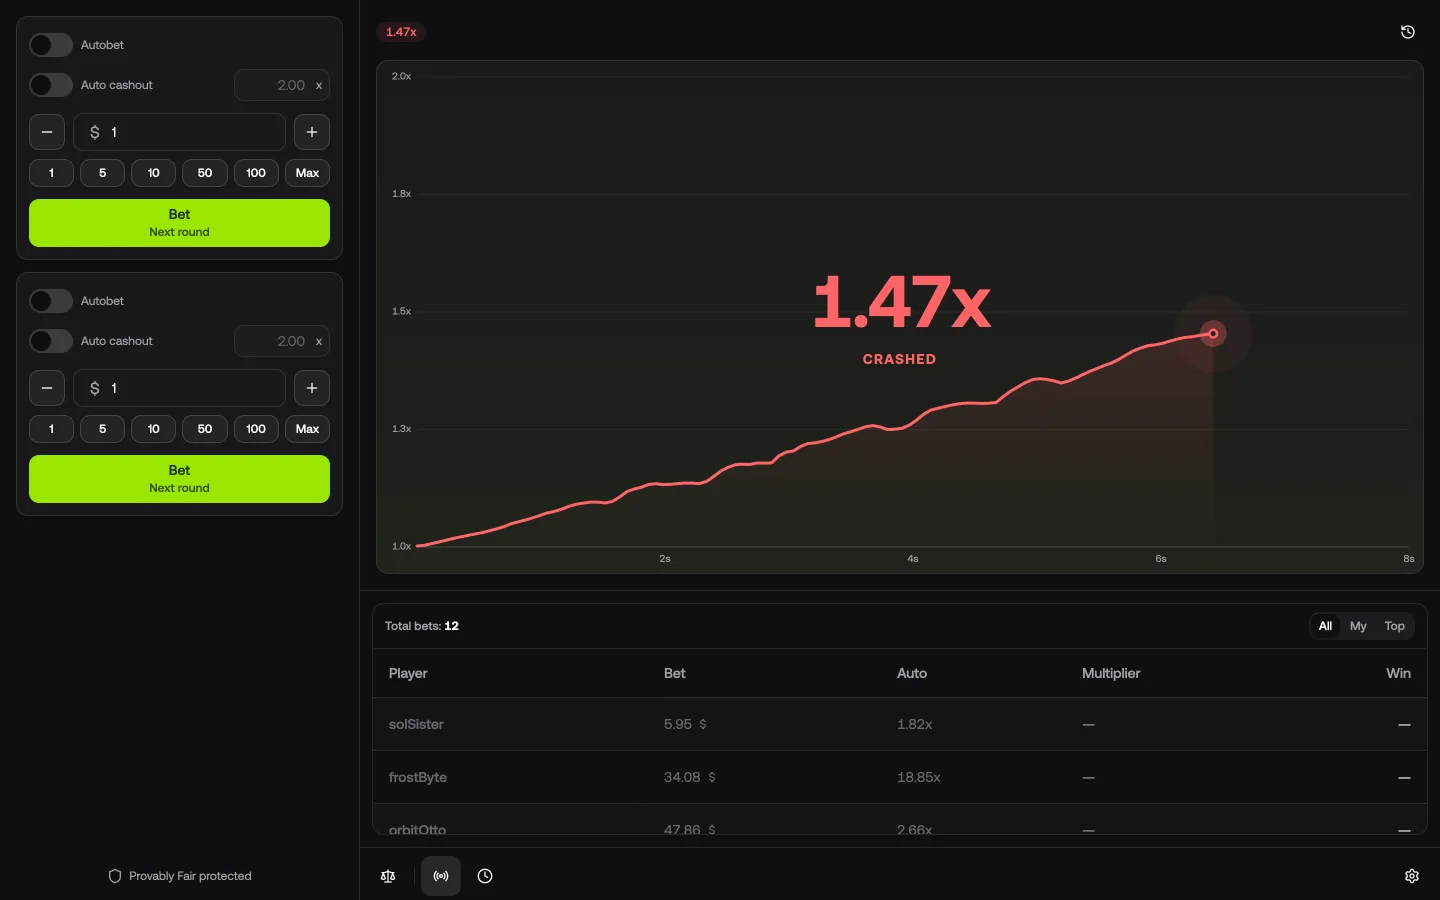Increase first bet amount with plus button
The width and height of the screenshot is (1440, 900).
(x=312, y=132)
